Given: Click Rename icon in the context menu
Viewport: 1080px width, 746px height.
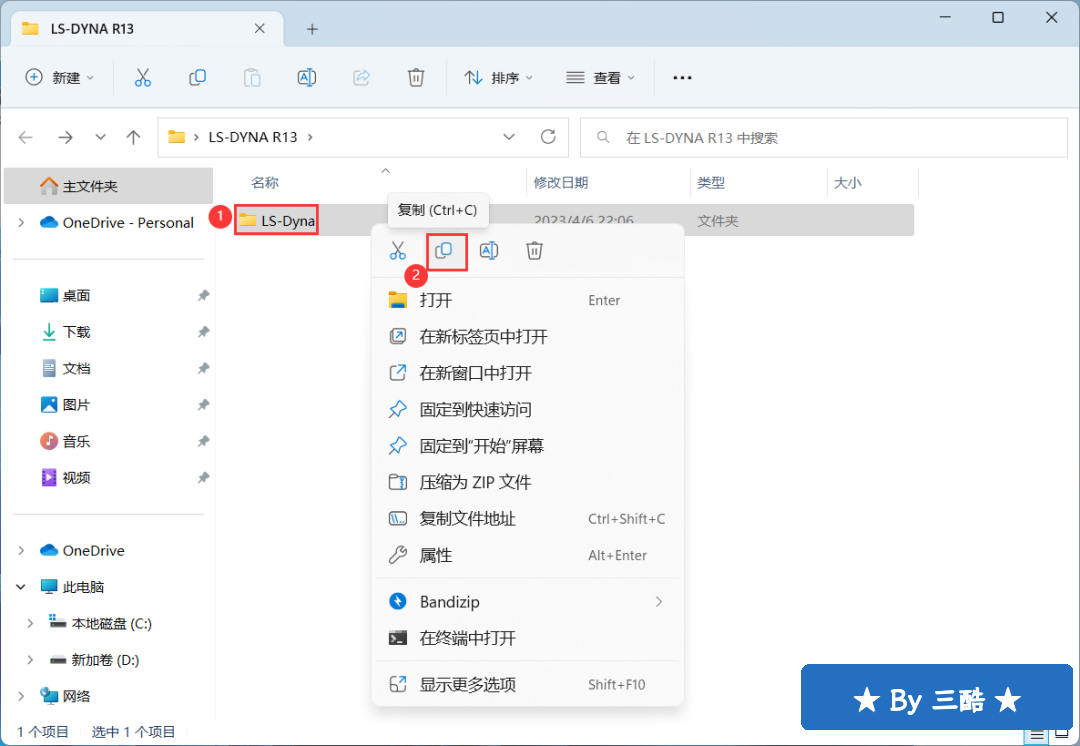Looking at the screenshot, I should pos(489,251).
